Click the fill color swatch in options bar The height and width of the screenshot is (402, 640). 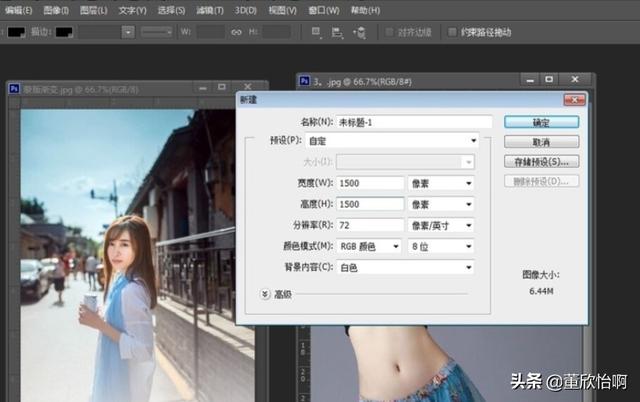click(15, 32)
